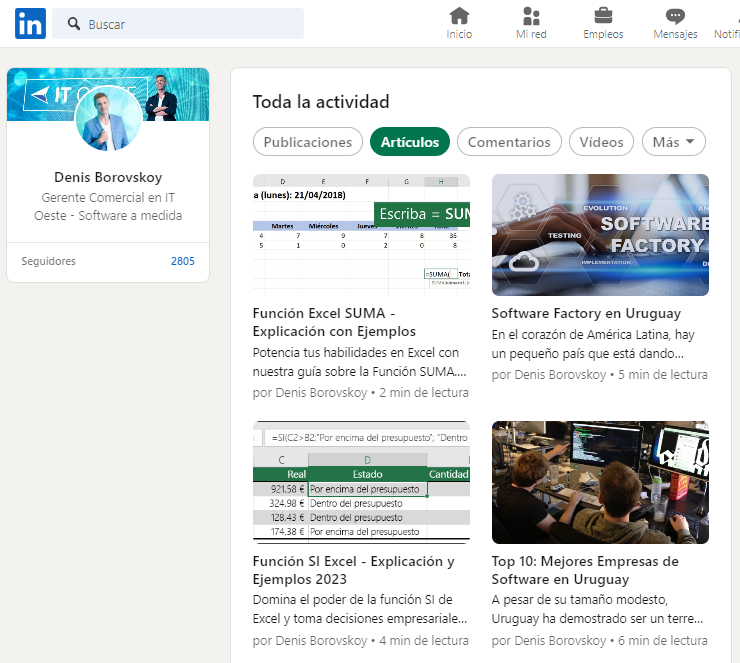Viewport: 740px width, 663px height.
Task: Open the Software Factory article image
Action: coord(600,235)
